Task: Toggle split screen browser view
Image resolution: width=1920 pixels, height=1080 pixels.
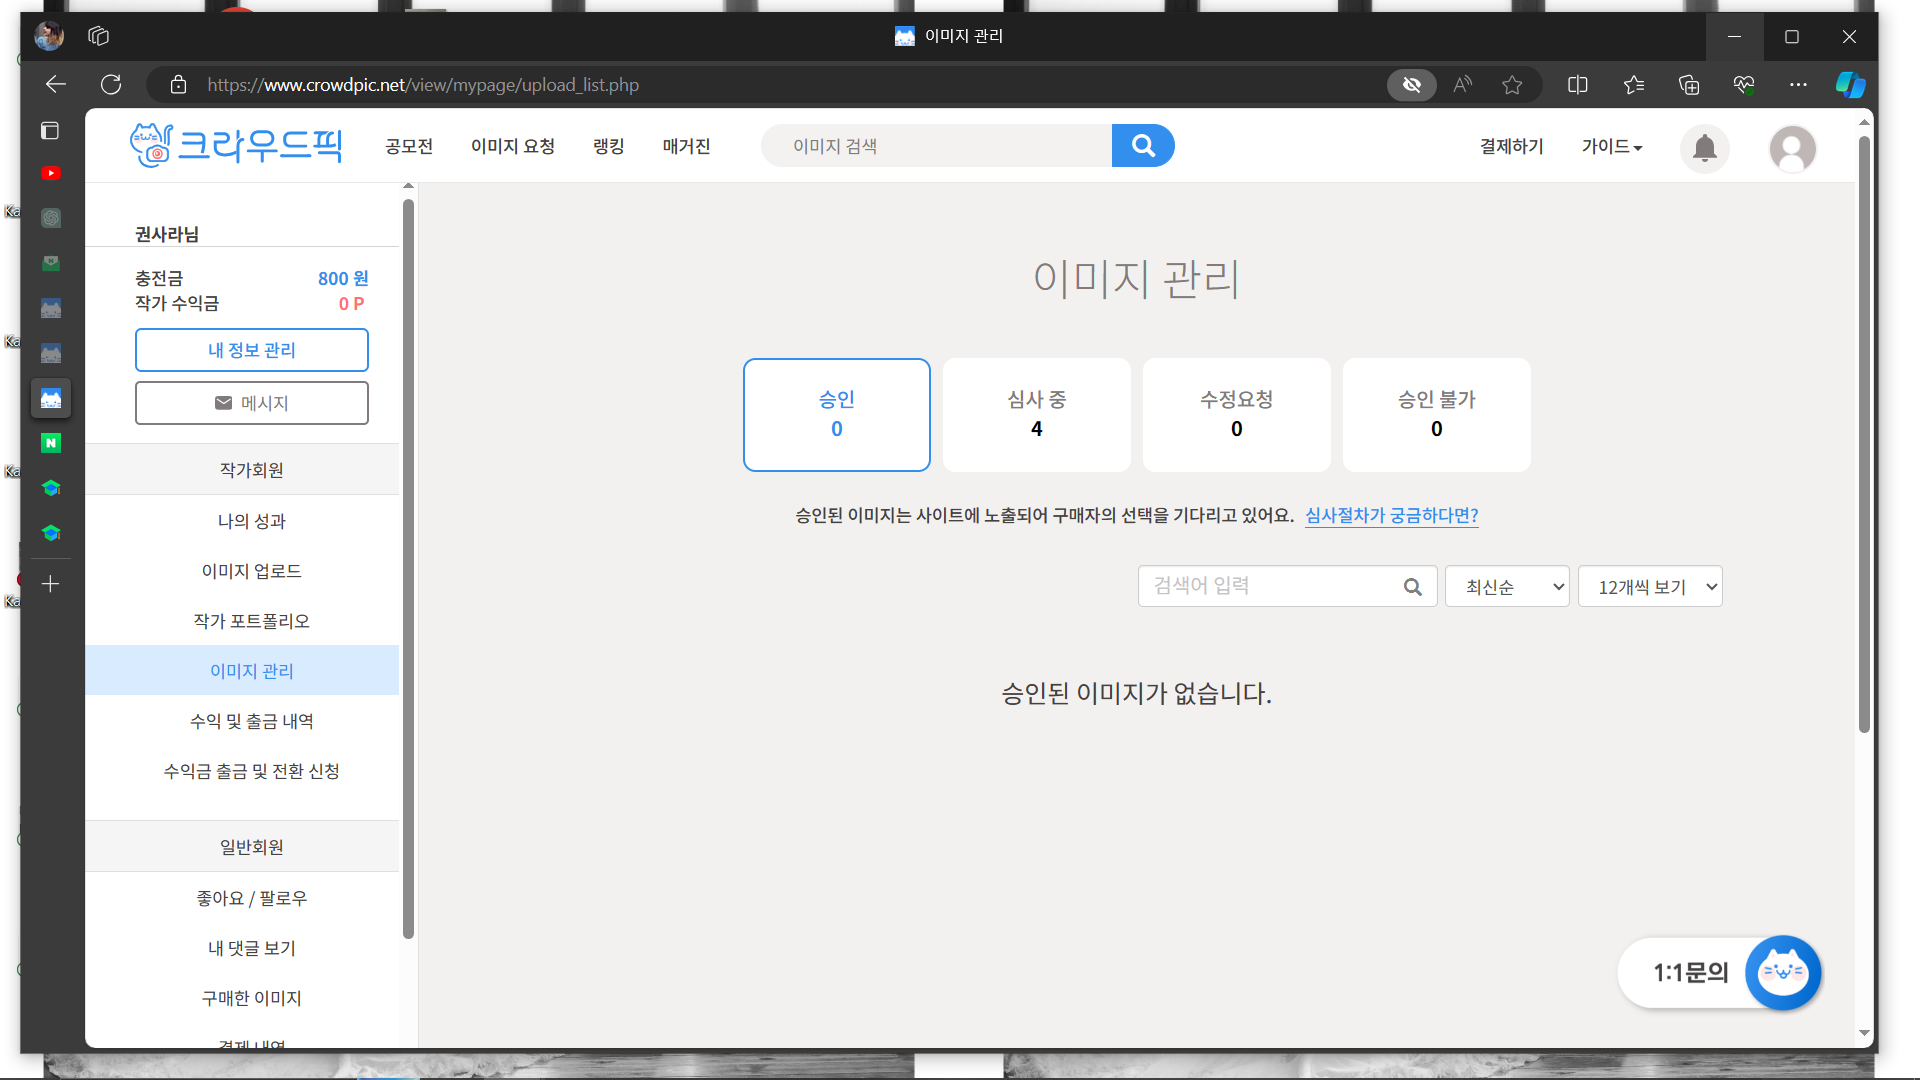Action: point(1577,85)
